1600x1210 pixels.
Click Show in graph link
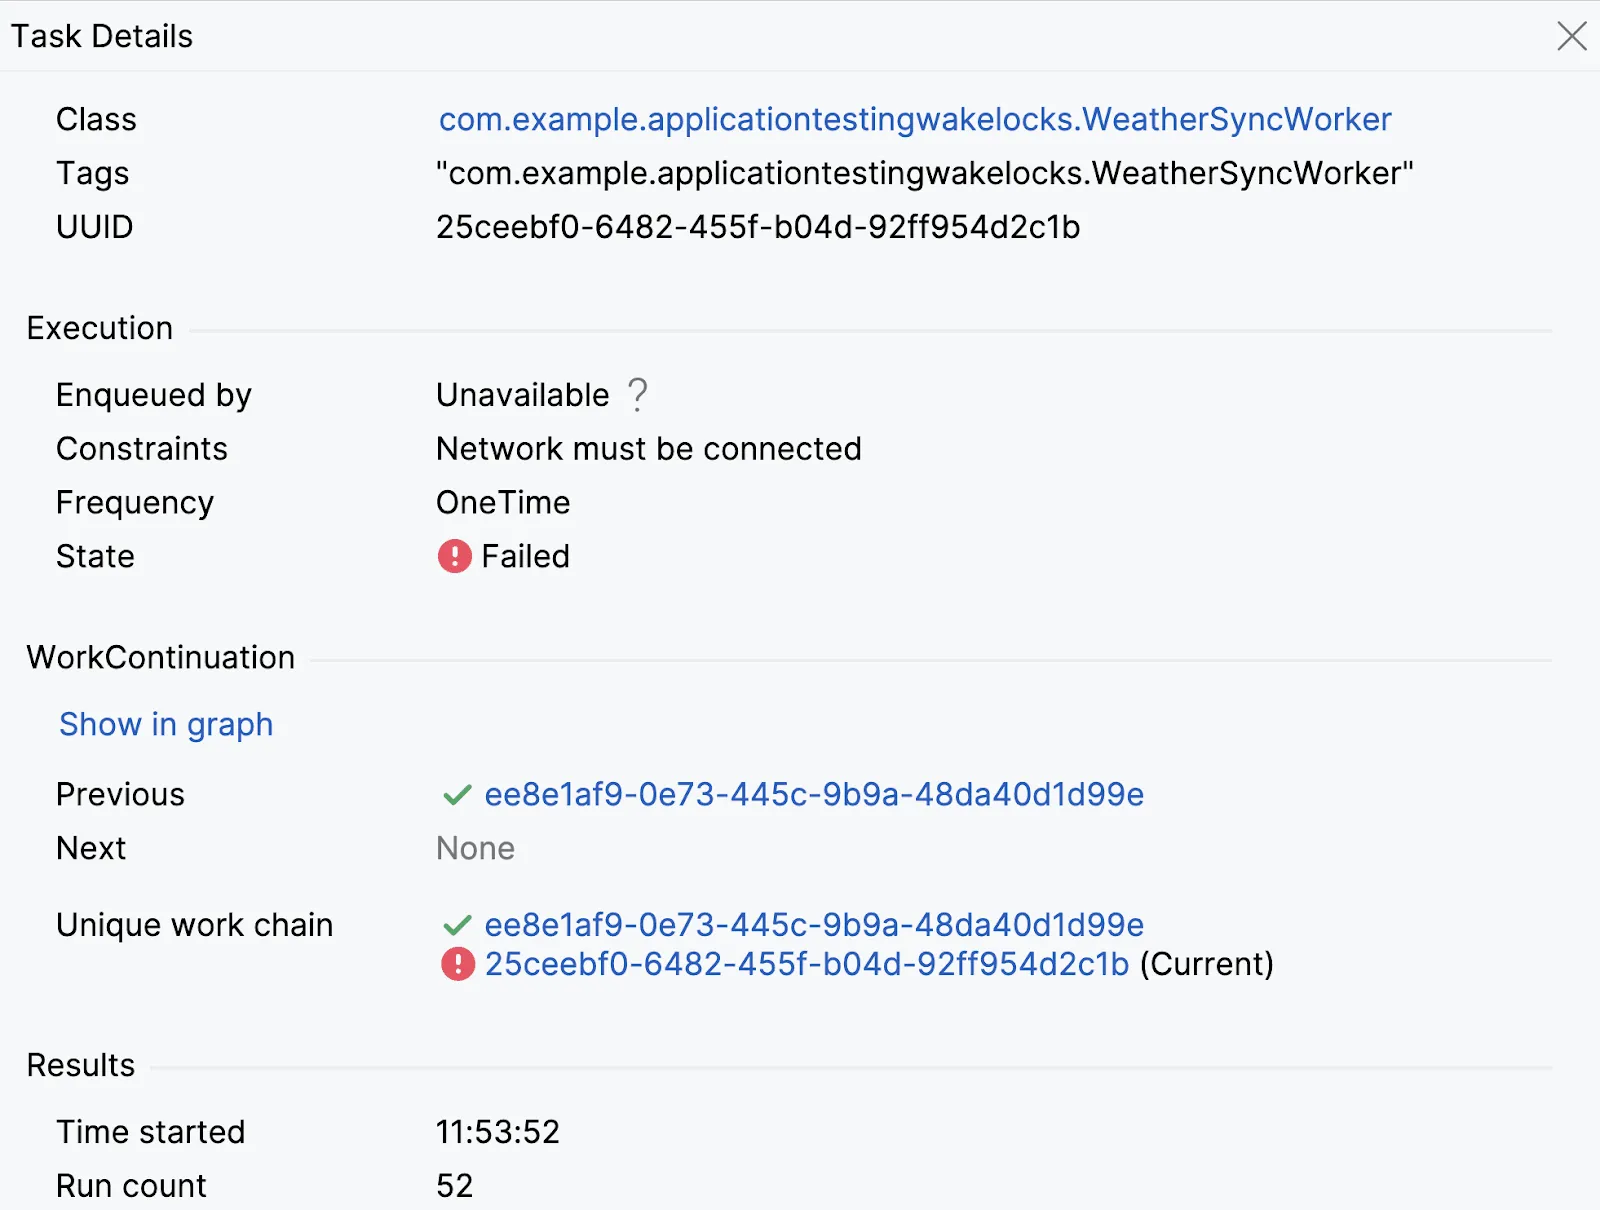[166, 724]
